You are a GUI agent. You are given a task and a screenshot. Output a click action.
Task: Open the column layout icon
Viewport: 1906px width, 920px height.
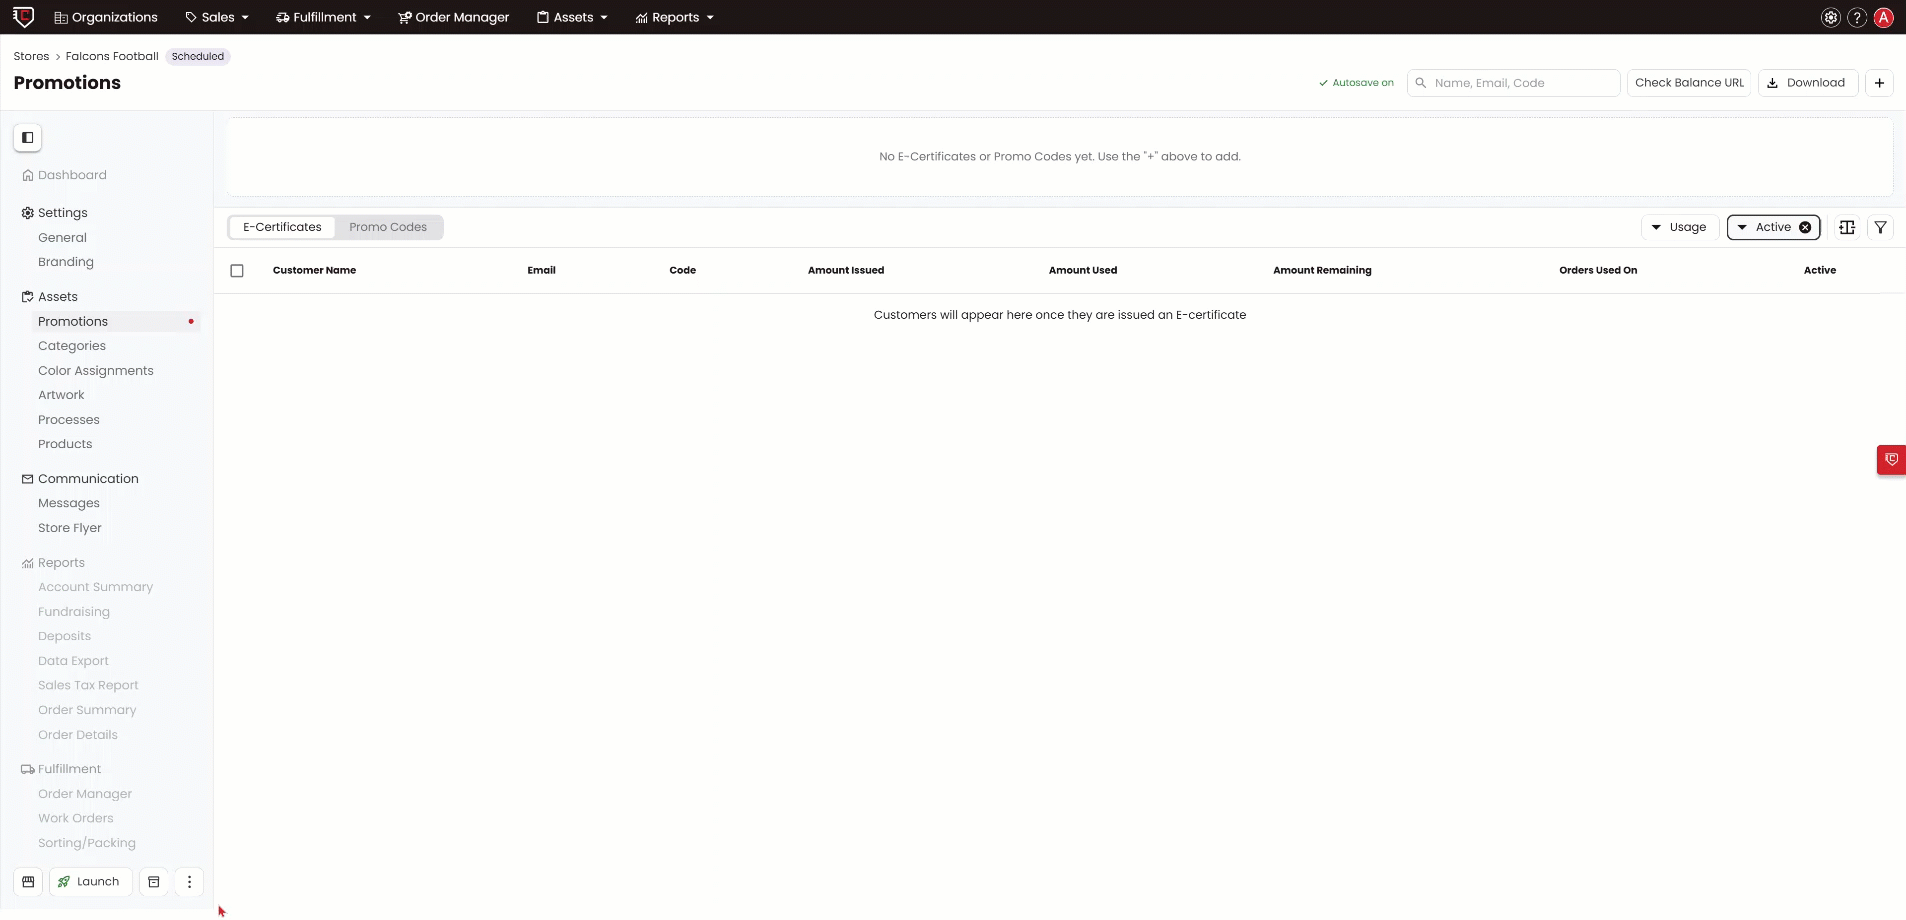click(1847, 227)
